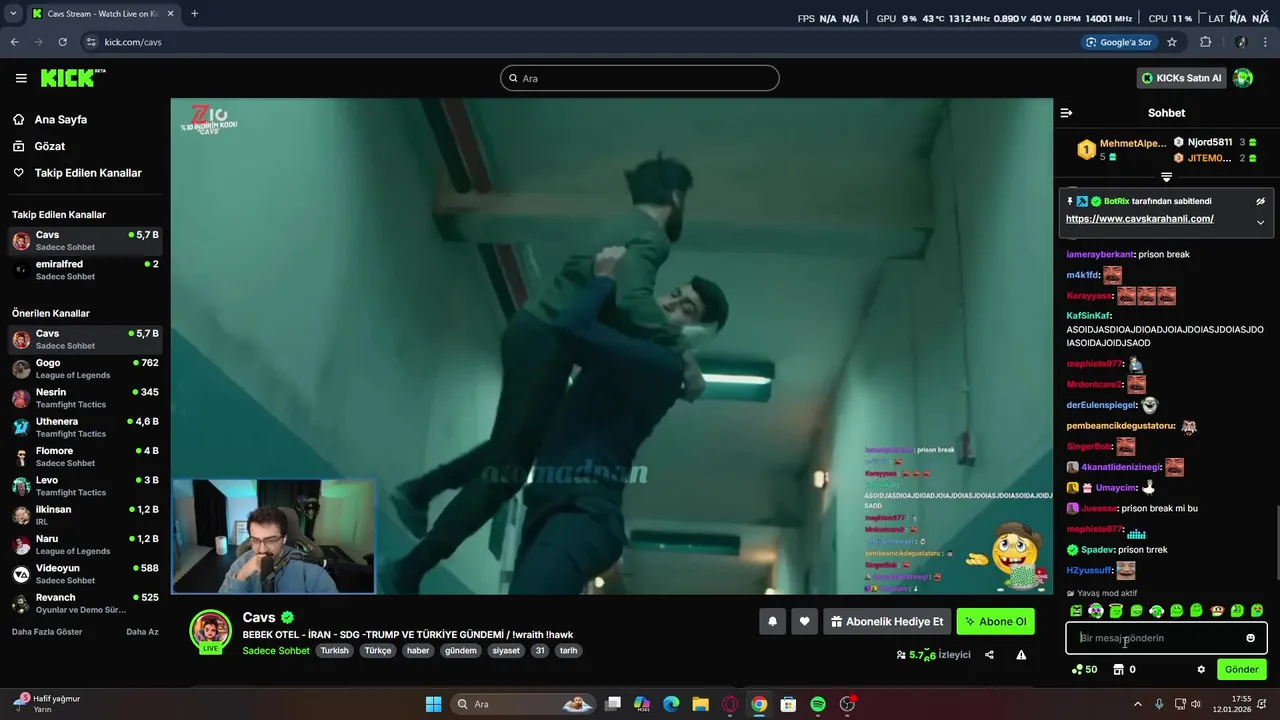The height and width of the screenshot is (720, 1280).
Task: Click the shop icon with 0
Action: pyautogui.click(x=1124, y=670)
